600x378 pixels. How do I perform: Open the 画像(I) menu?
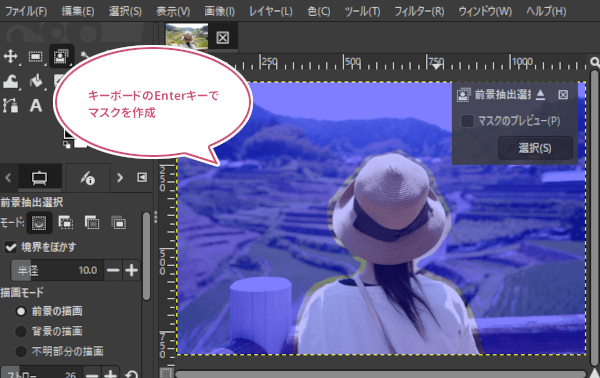click(x=219, y=11)
